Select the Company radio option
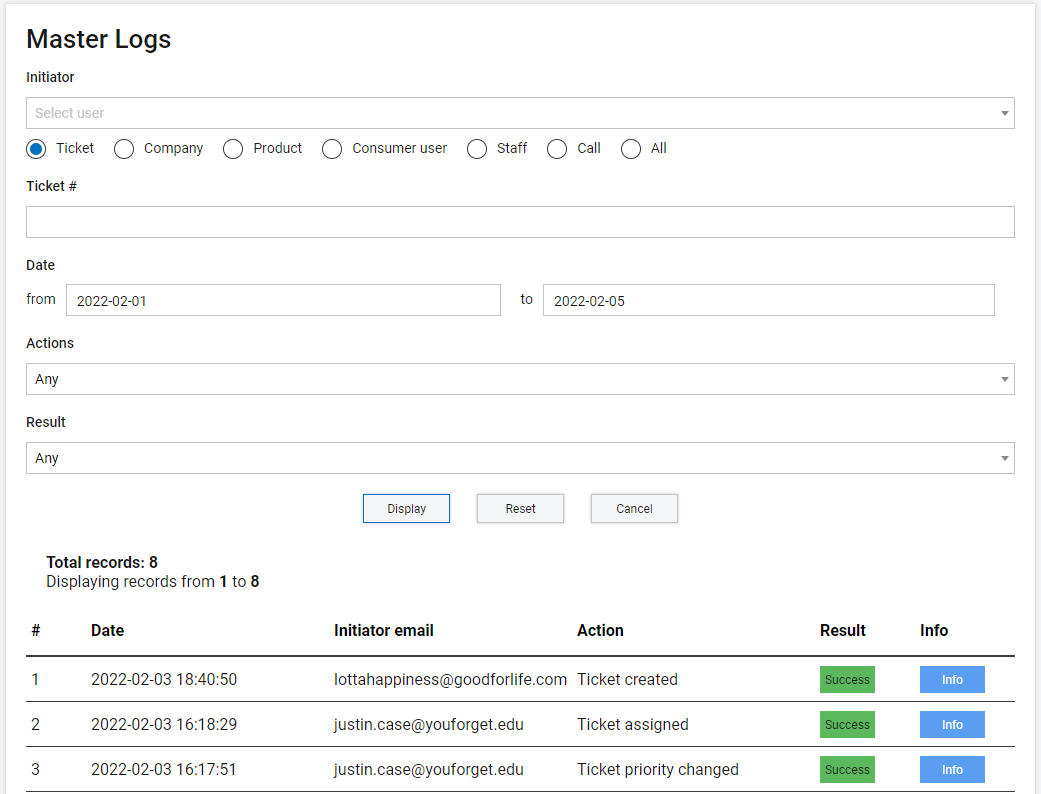1041x794 pixels. 124,149
